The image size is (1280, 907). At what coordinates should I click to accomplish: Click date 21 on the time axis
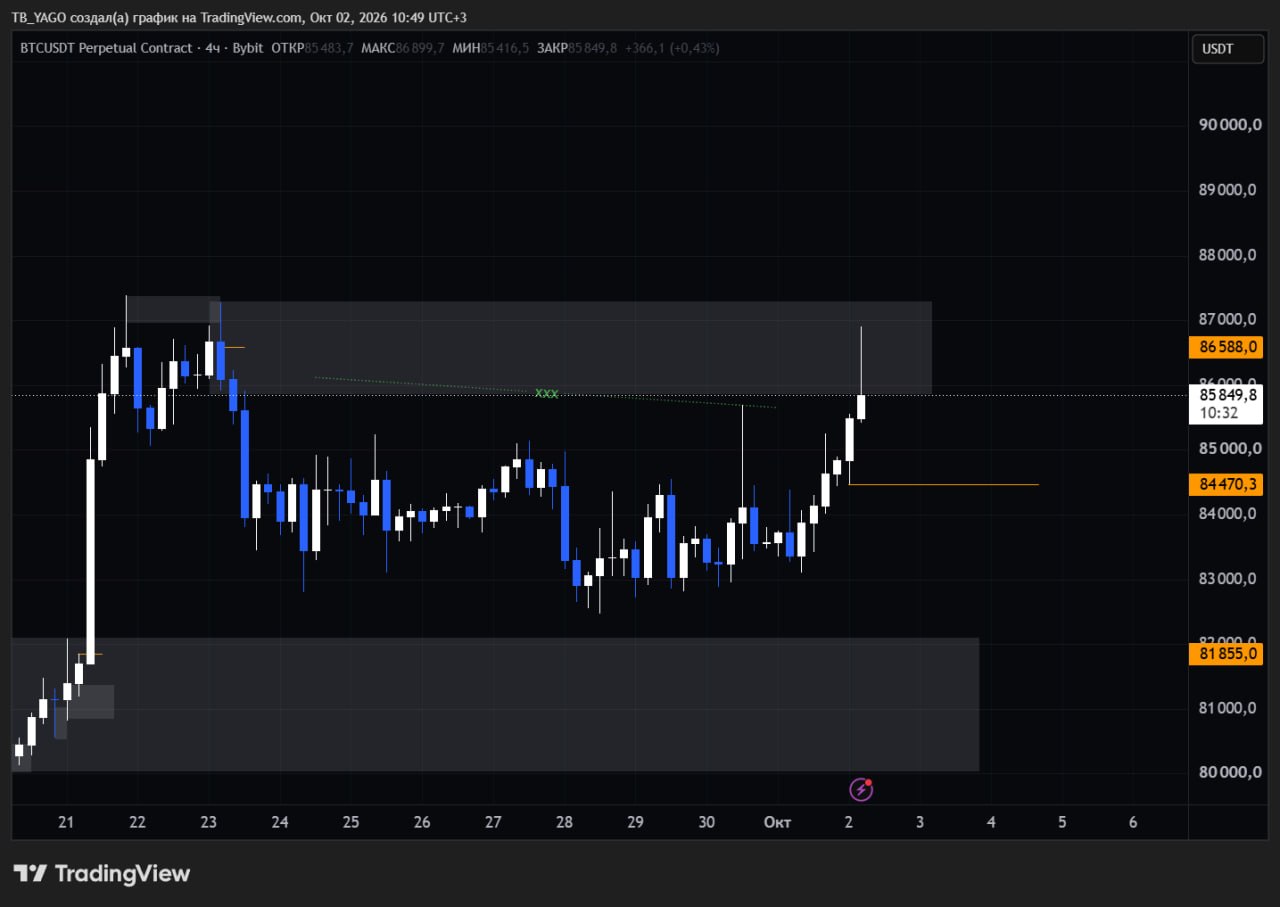66,822
